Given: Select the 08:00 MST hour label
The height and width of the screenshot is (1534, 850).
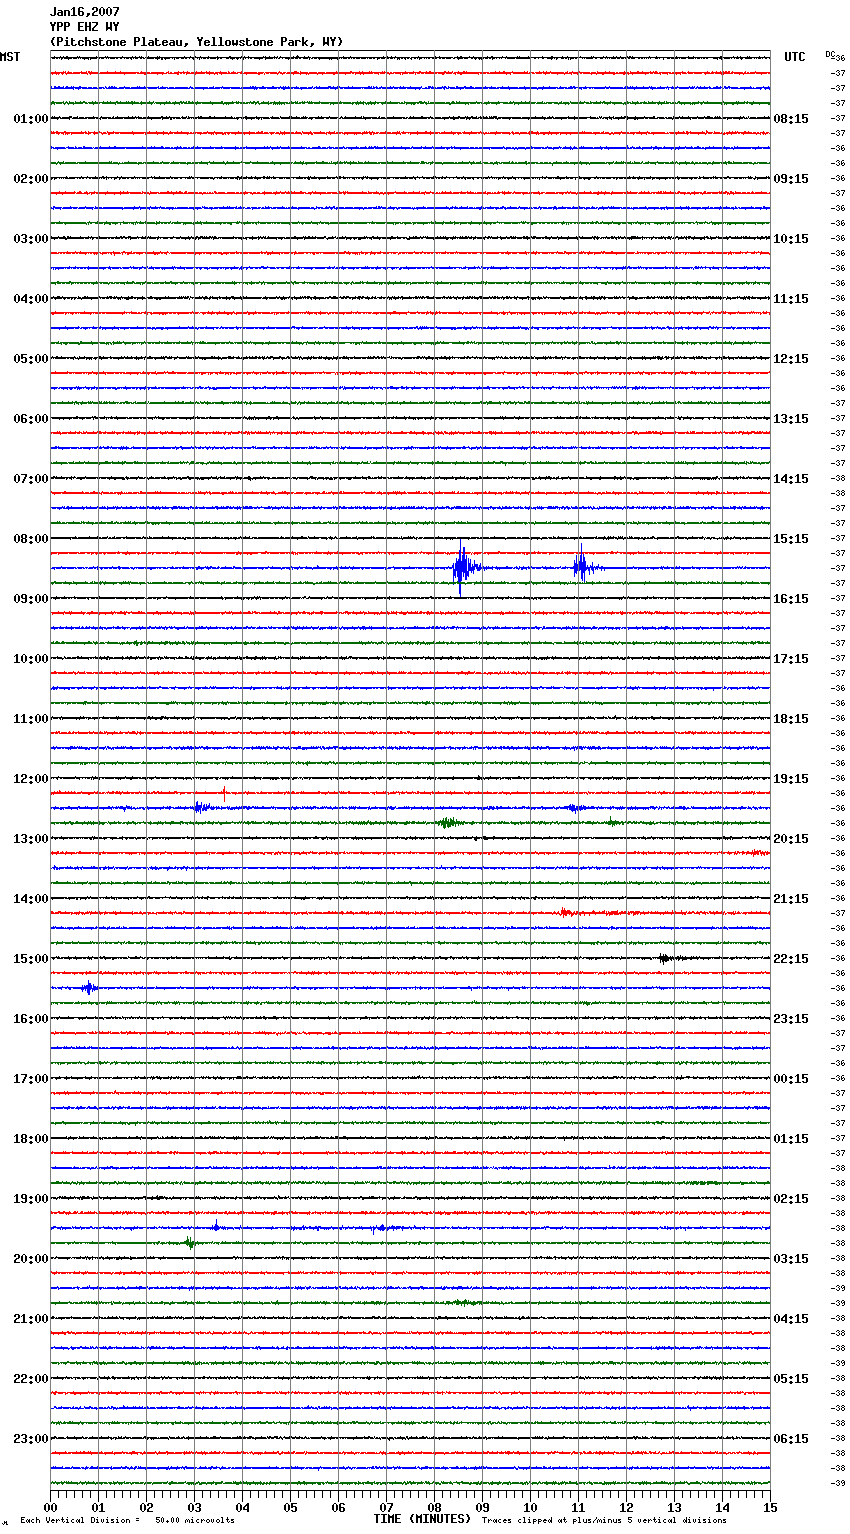Looking at the screenshot, I should click(x=31, y=539).
